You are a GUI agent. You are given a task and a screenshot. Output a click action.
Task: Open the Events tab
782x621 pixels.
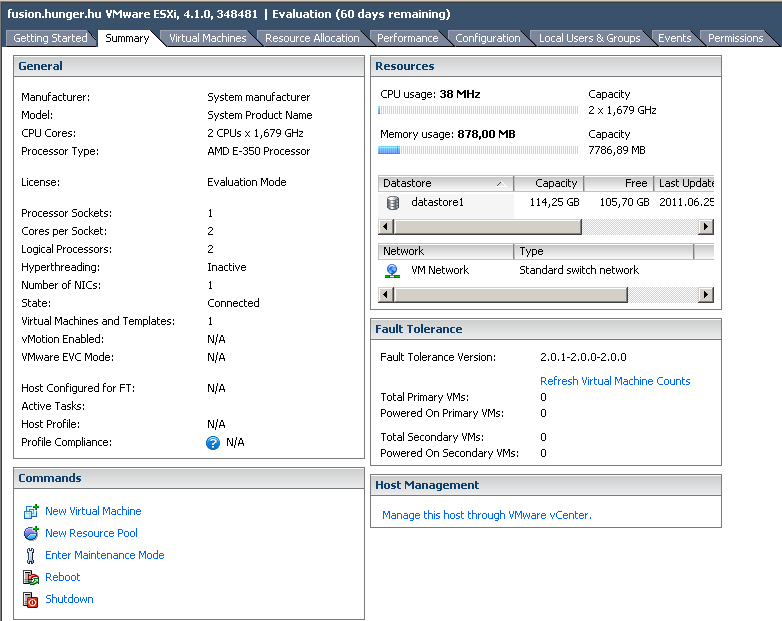click(x=674, y=38)
